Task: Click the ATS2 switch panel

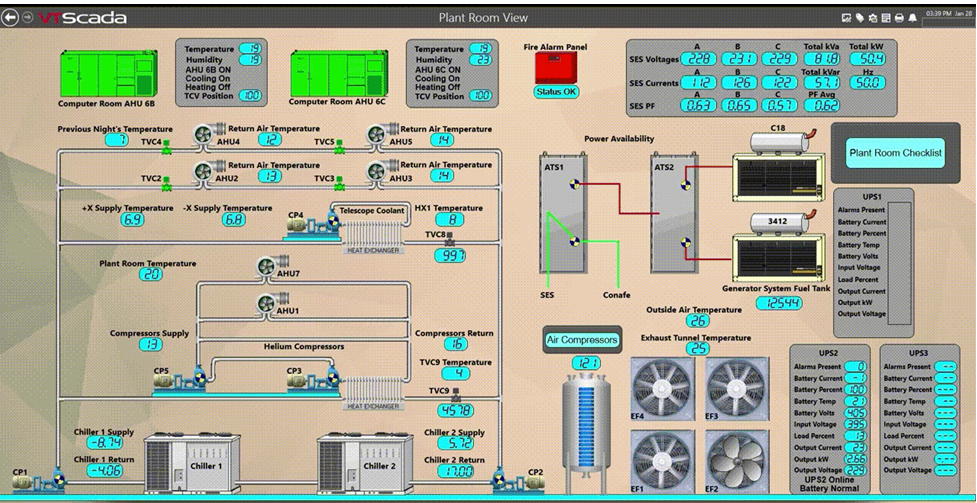Action: (674, 213)
